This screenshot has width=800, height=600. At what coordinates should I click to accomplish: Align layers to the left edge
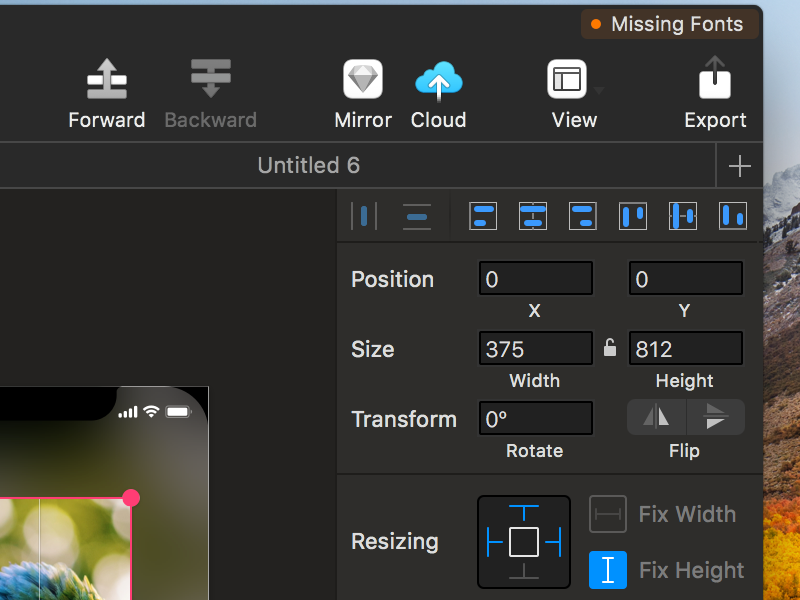point(483,216)
